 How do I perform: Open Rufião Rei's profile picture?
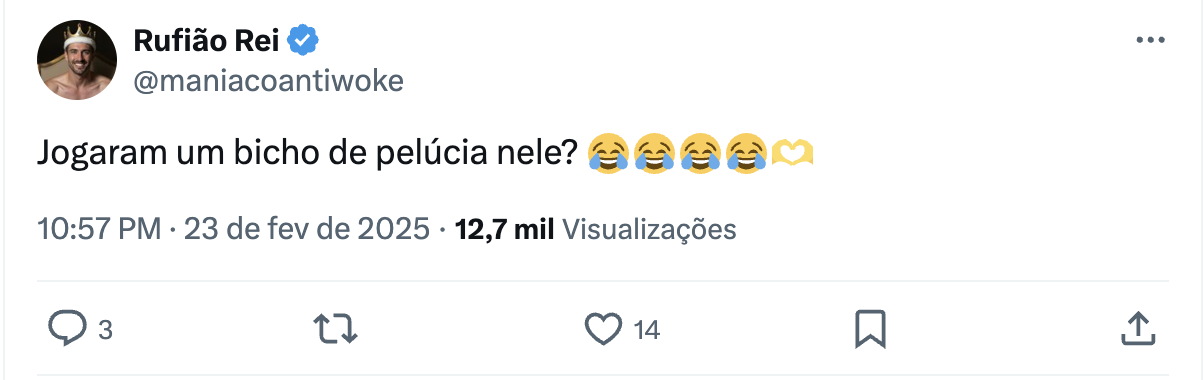(x=77, y=59)
